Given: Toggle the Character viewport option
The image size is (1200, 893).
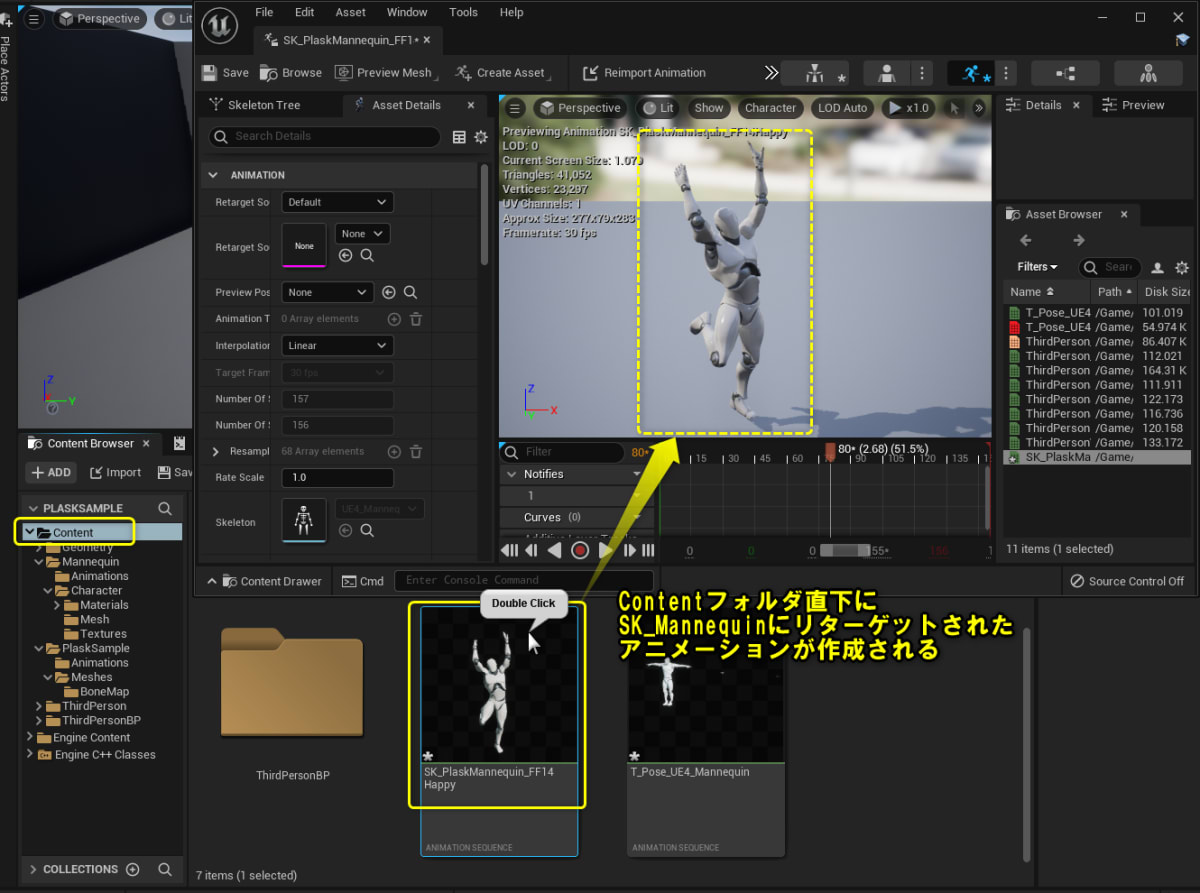Looking at the screenshot, I should click(770, 108).
